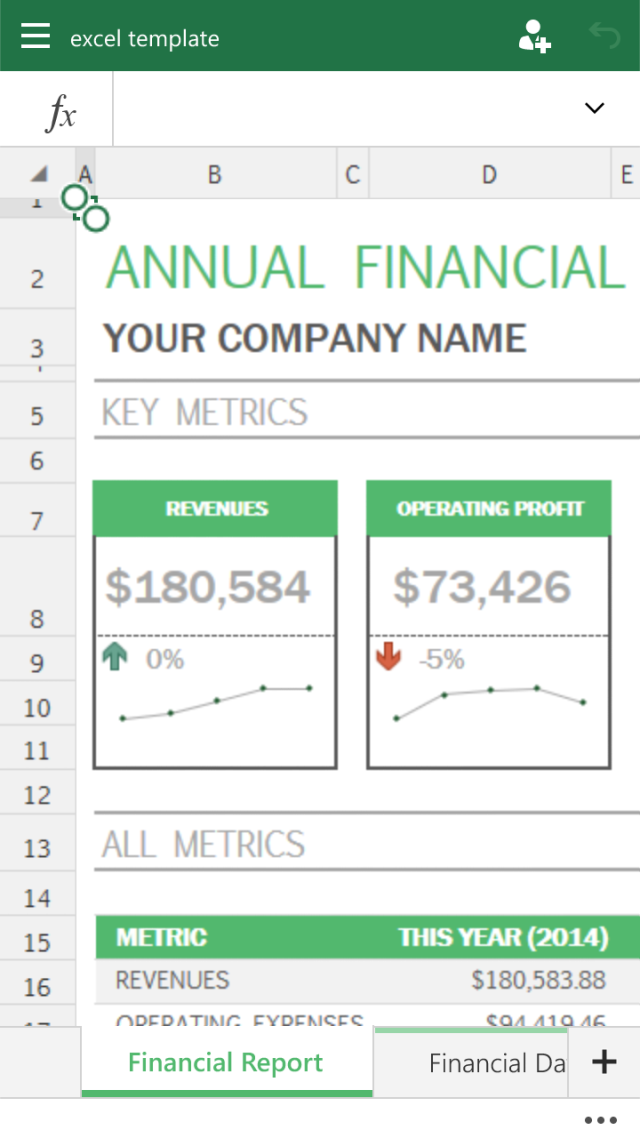Click the green up arrow under Revenues

pos(116,659)
